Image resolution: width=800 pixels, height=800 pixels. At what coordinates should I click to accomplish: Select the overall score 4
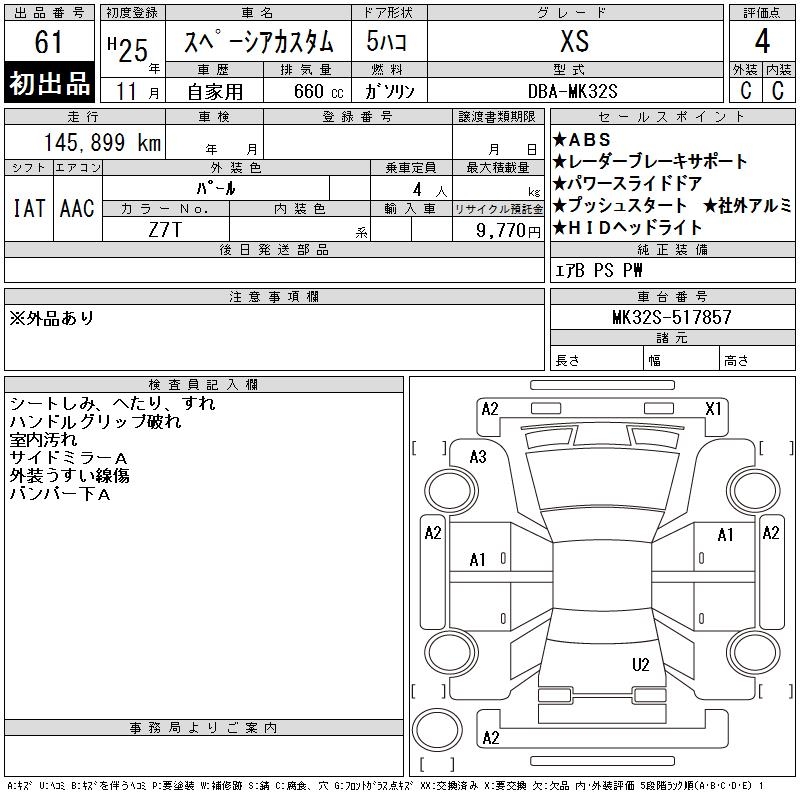(762, 41)
